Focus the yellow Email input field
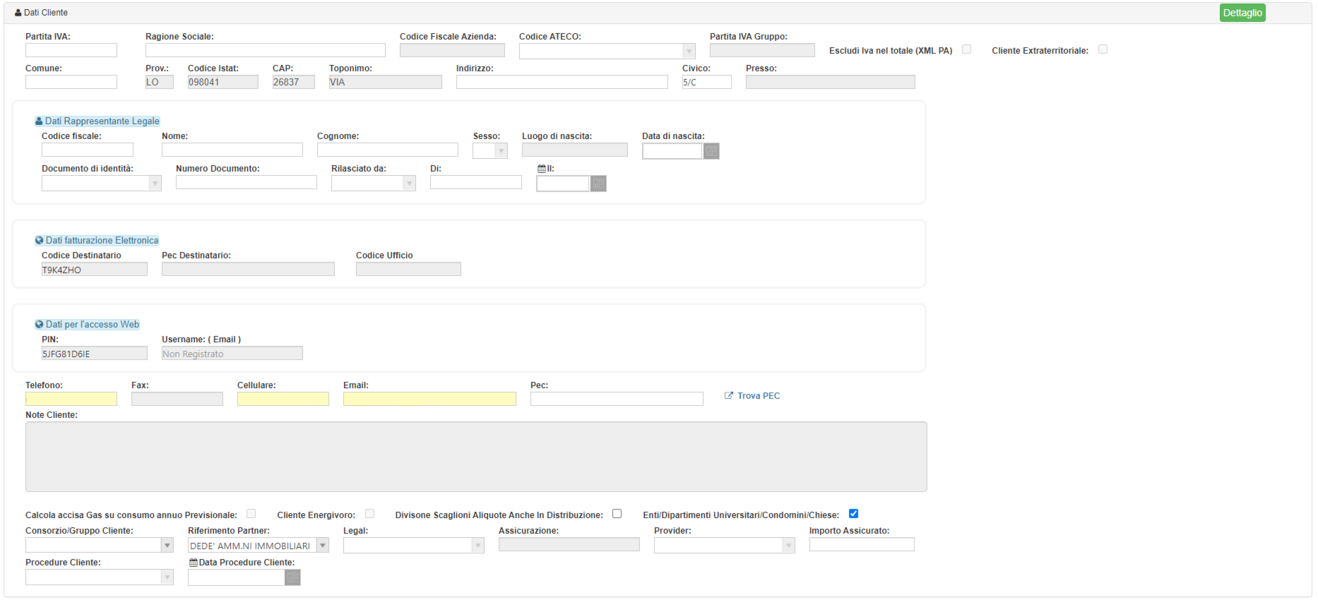 tap(430, 399)
